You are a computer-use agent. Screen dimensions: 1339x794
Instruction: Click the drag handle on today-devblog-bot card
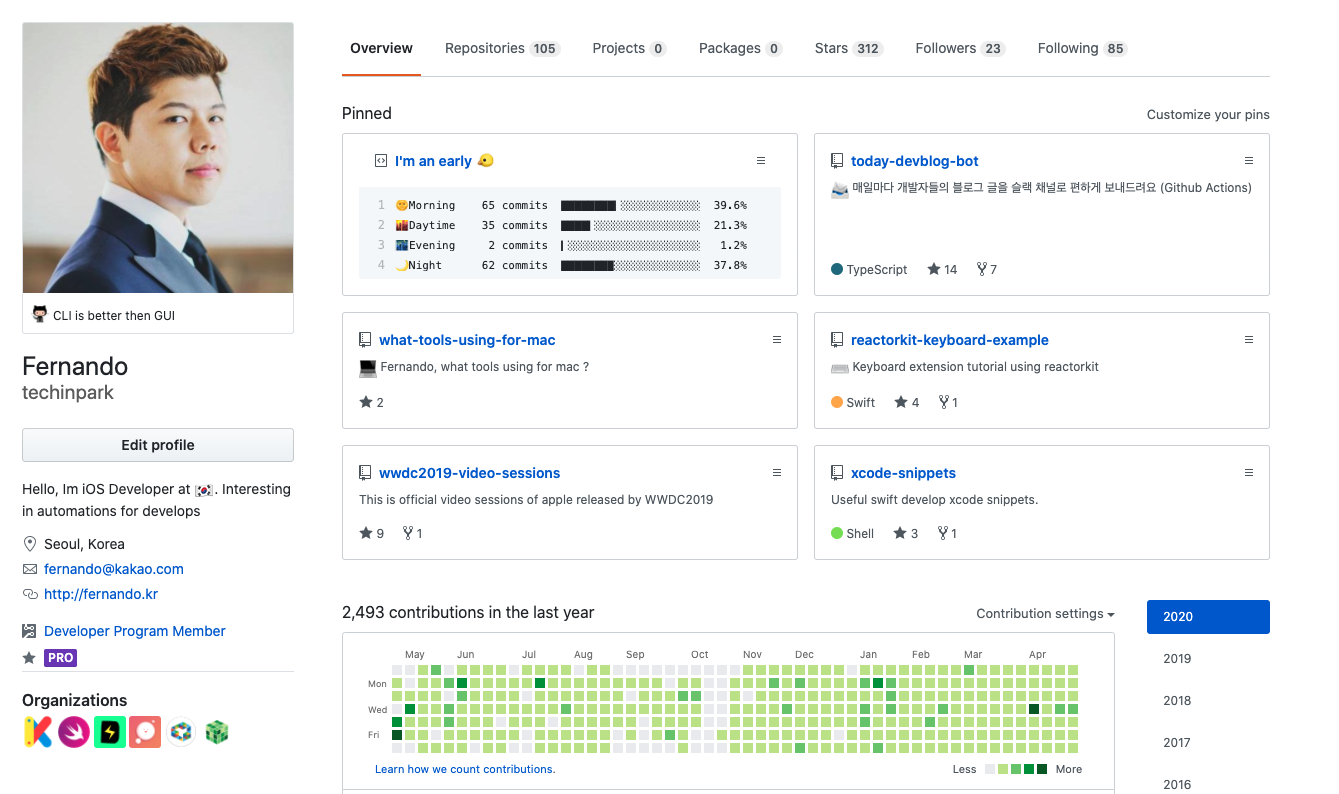point(1248,161)
